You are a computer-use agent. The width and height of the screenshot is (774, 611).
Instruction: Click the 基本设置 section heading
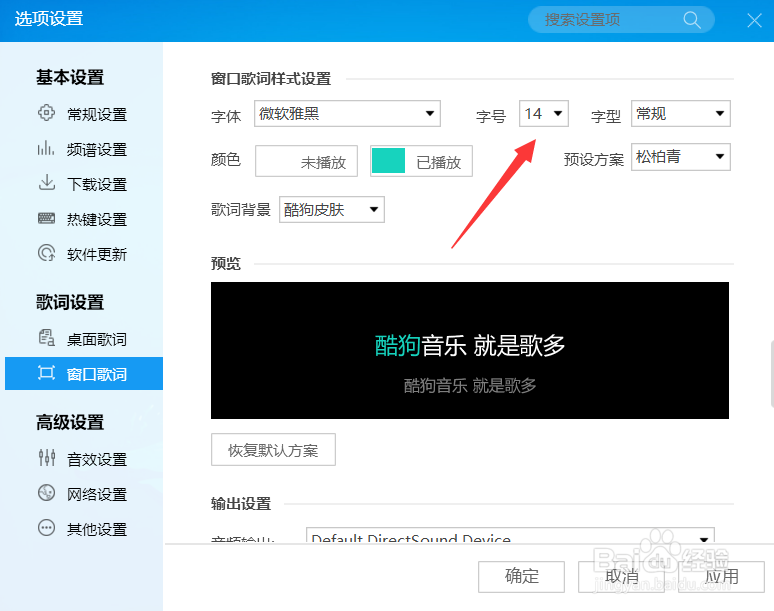(70, 77)
